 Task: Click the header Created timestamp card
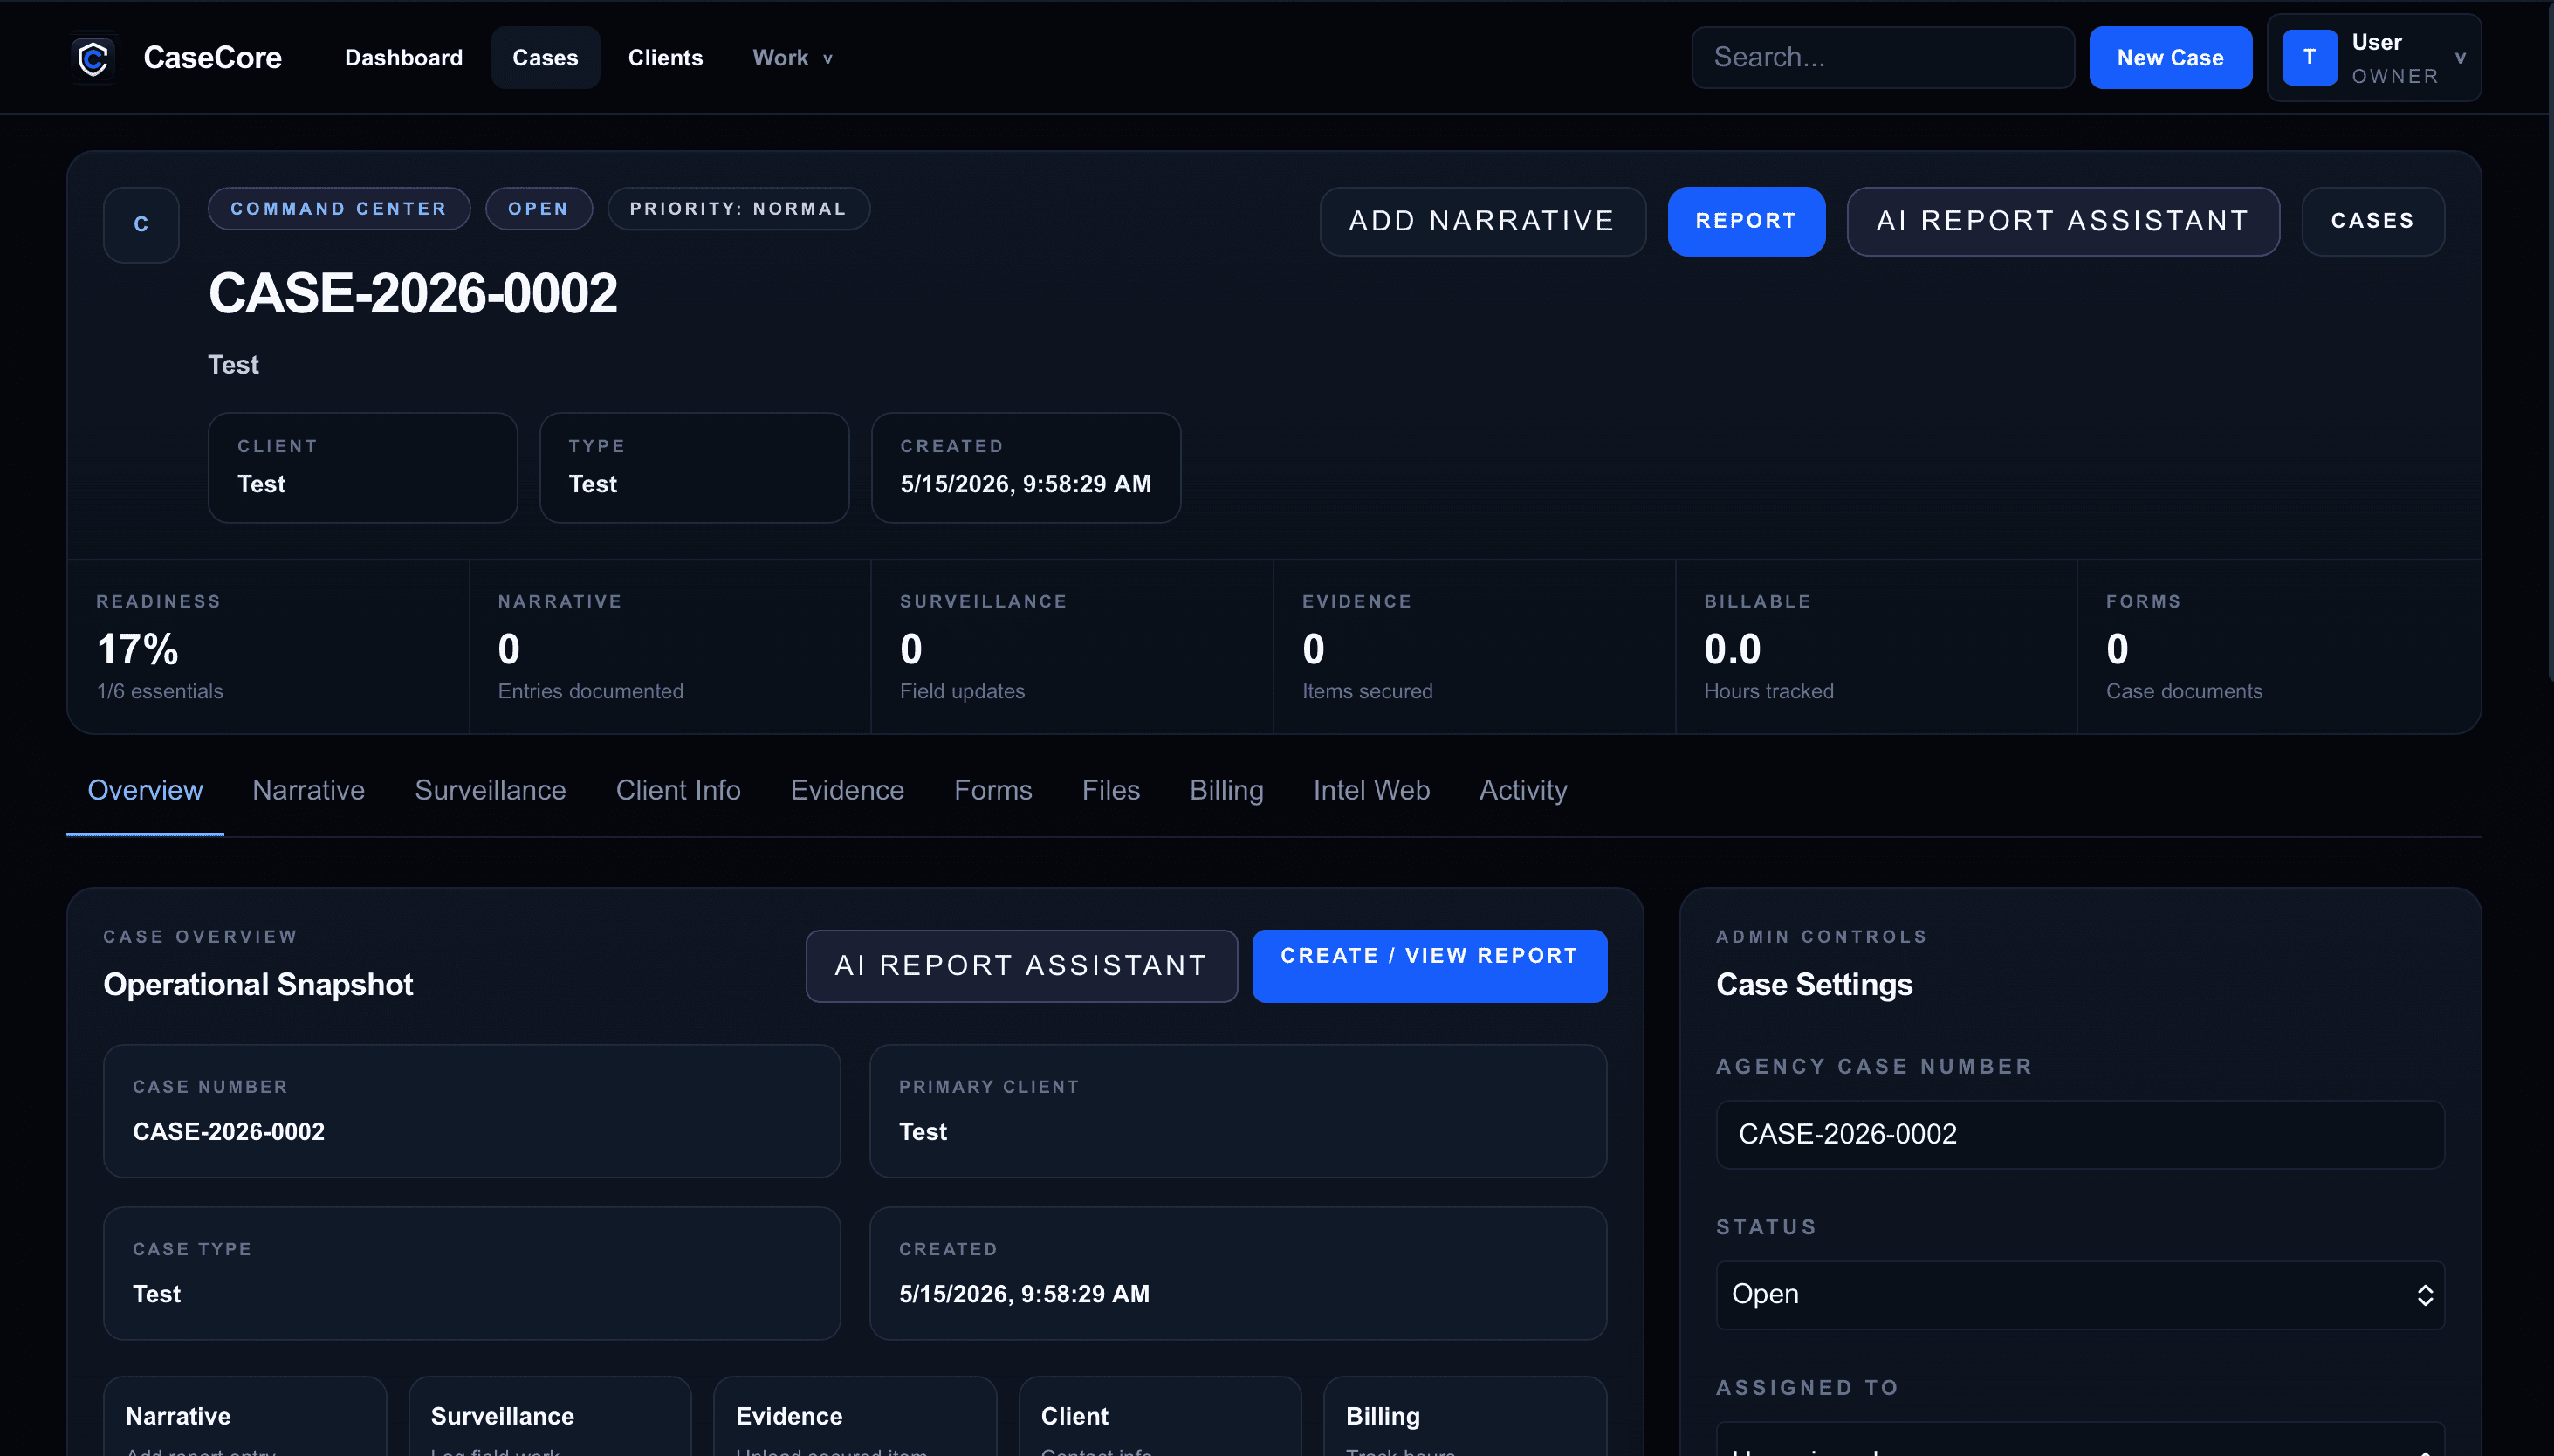click(1025, 467)
